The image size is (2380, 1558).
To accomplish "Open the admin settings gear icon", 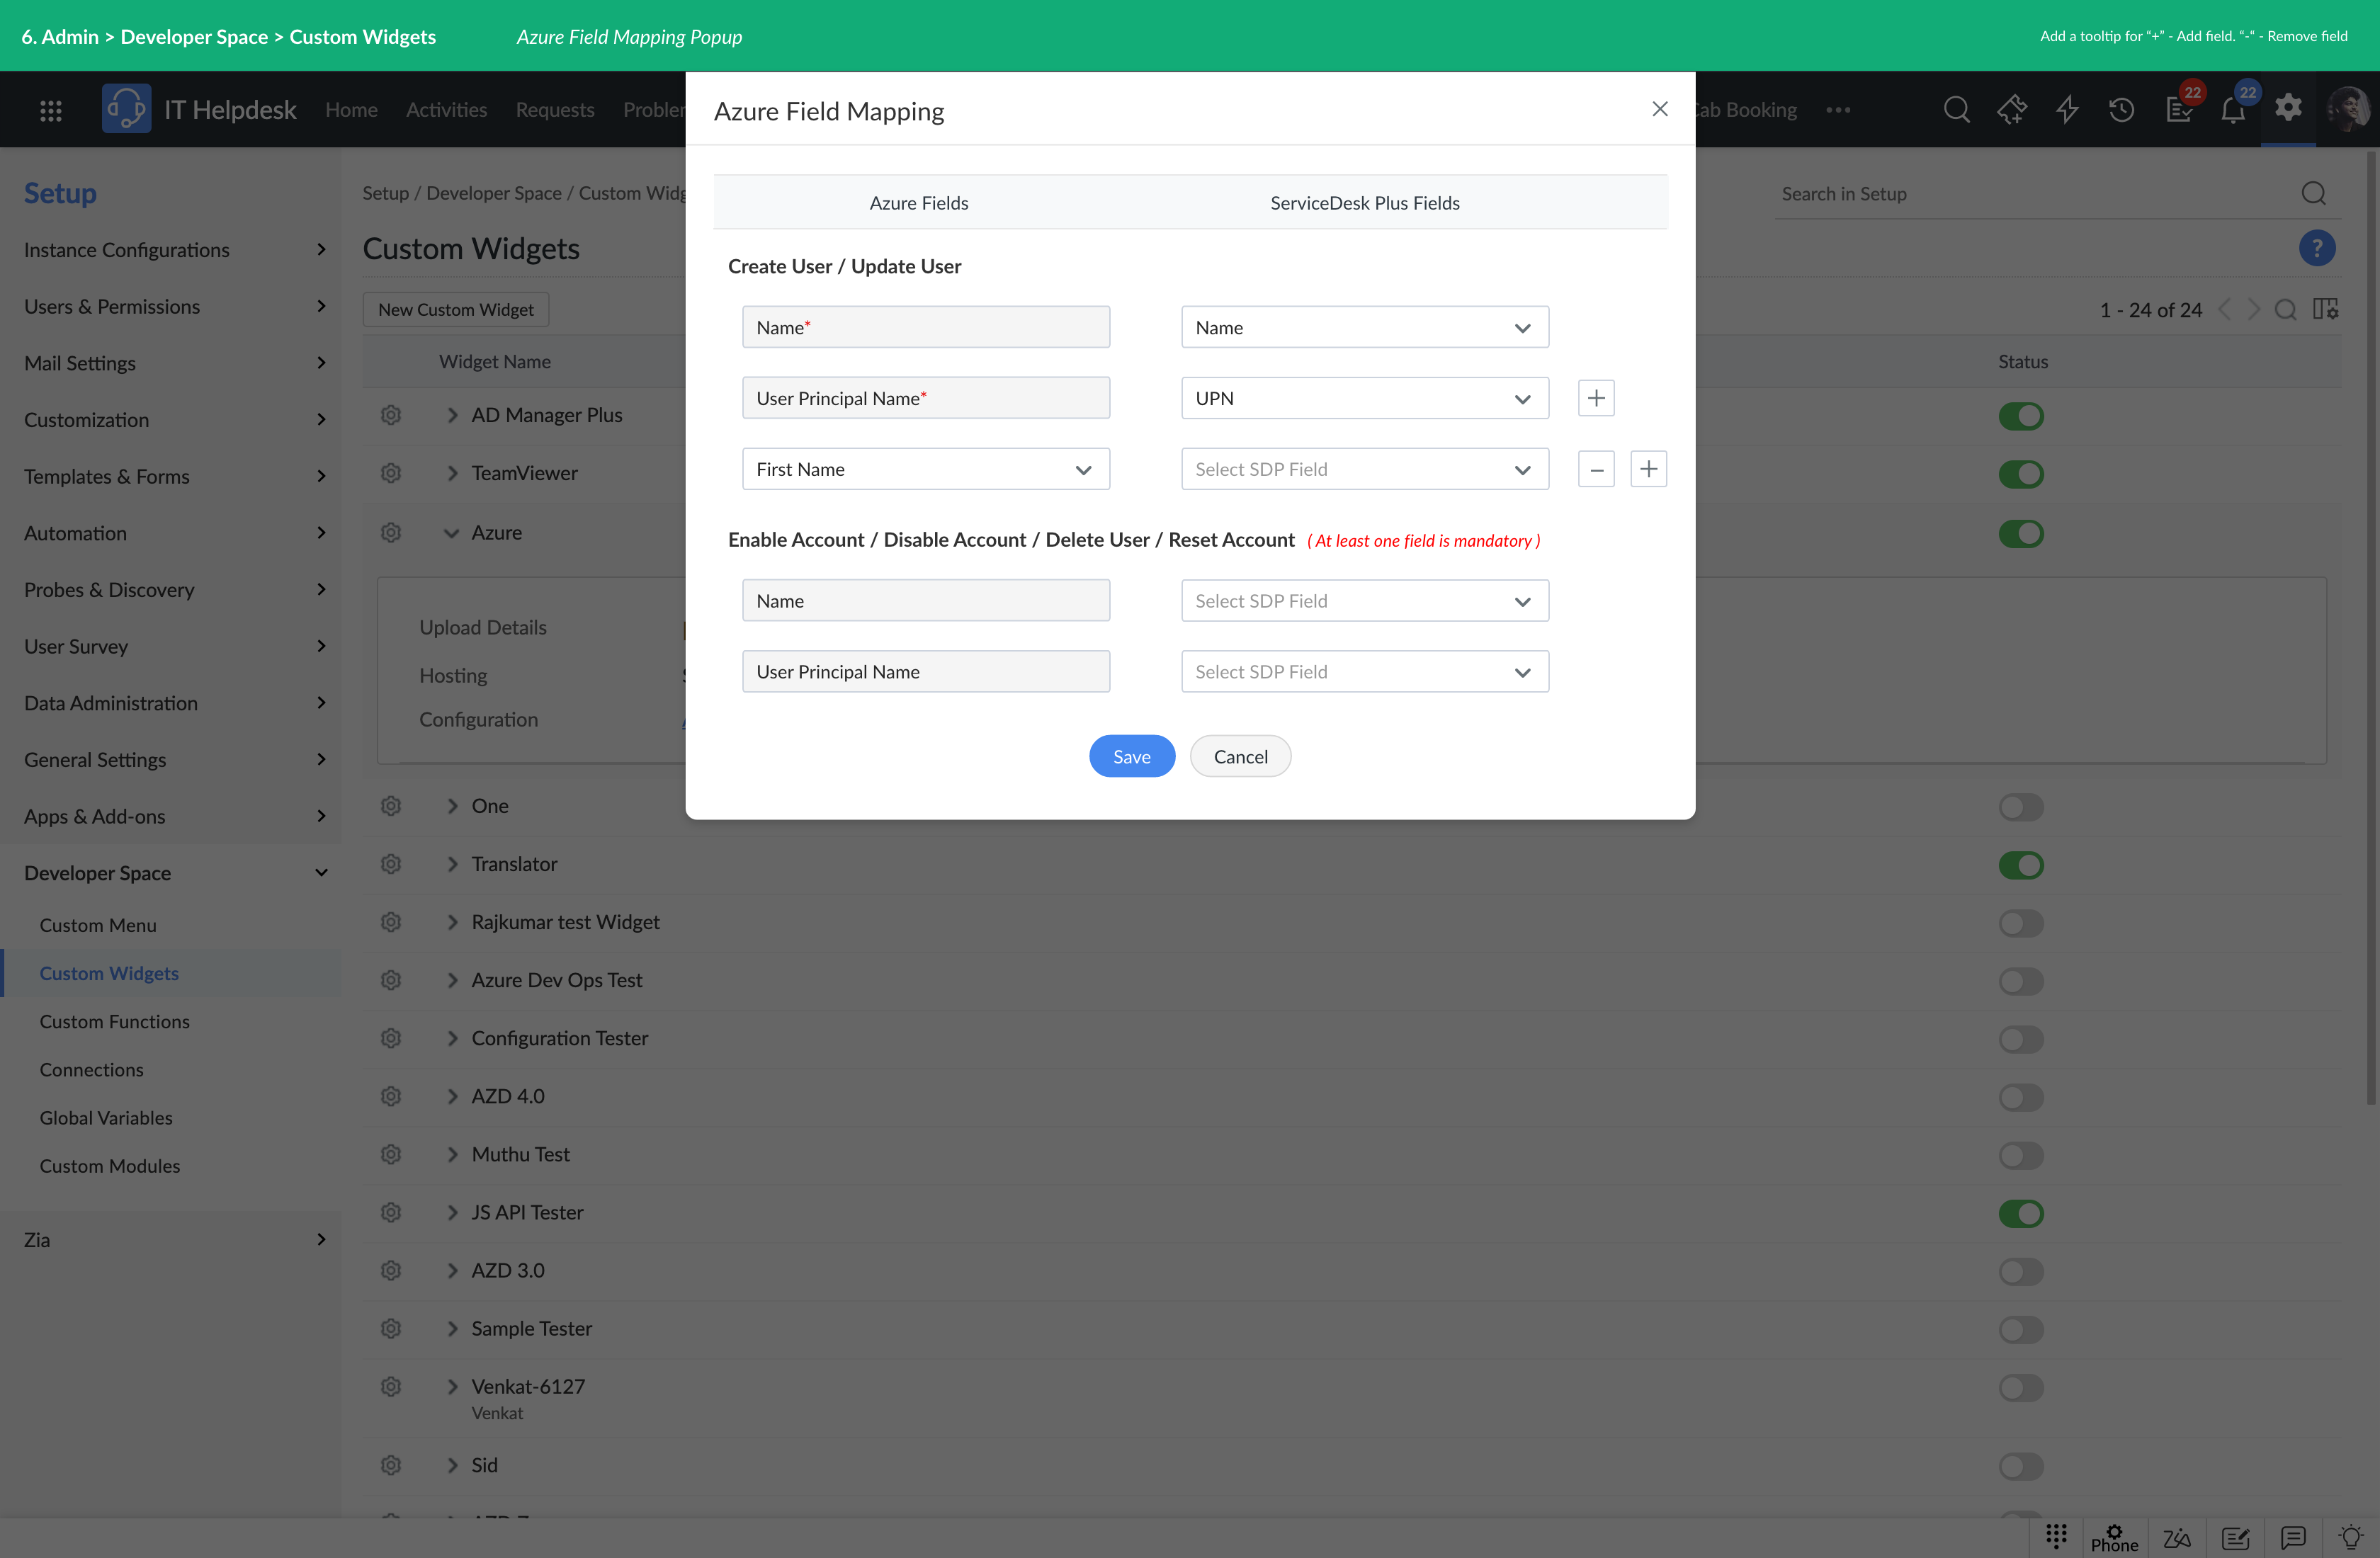I will [2288, 107].
